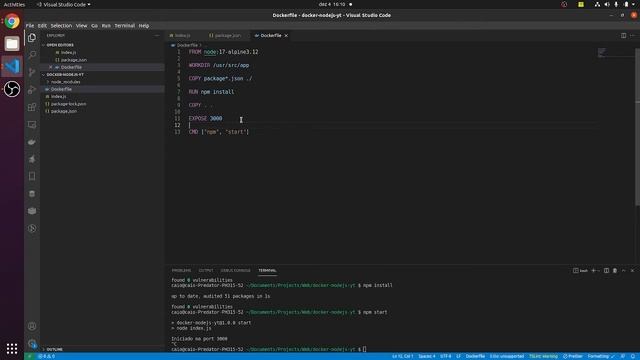Screen dimensions: 640x360
Task: Expand the Outline section
Action: [54, 349]
